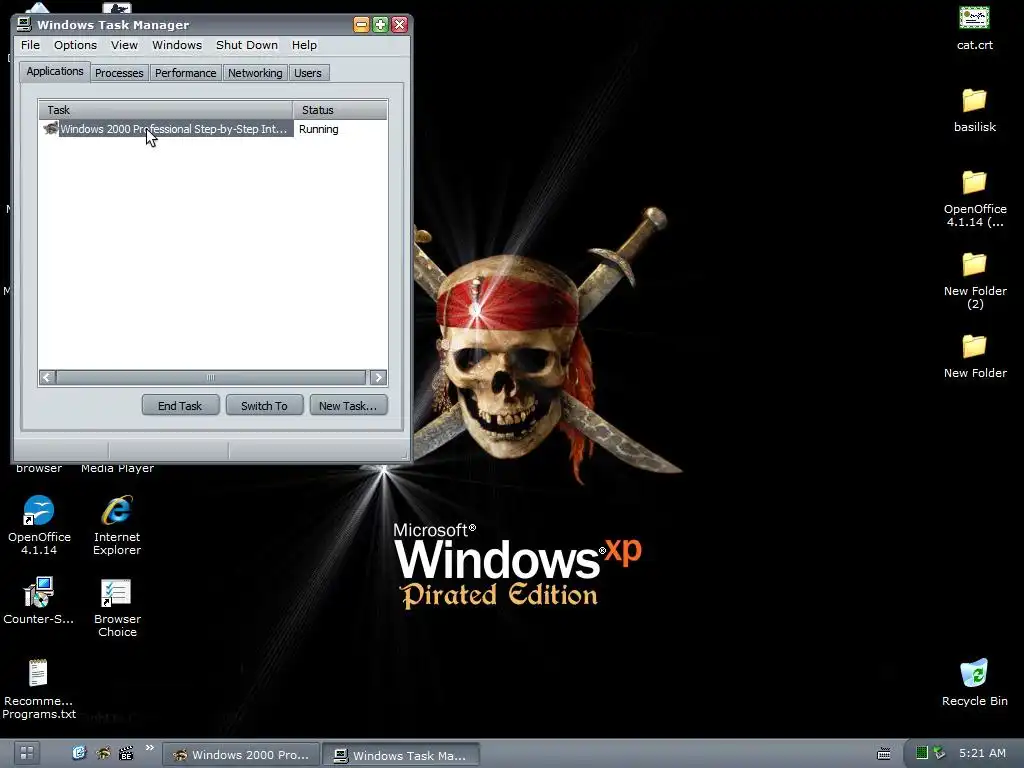The image size is (1024, 768).
Task: Switch to the Networking tab
Action: point(255,73)
